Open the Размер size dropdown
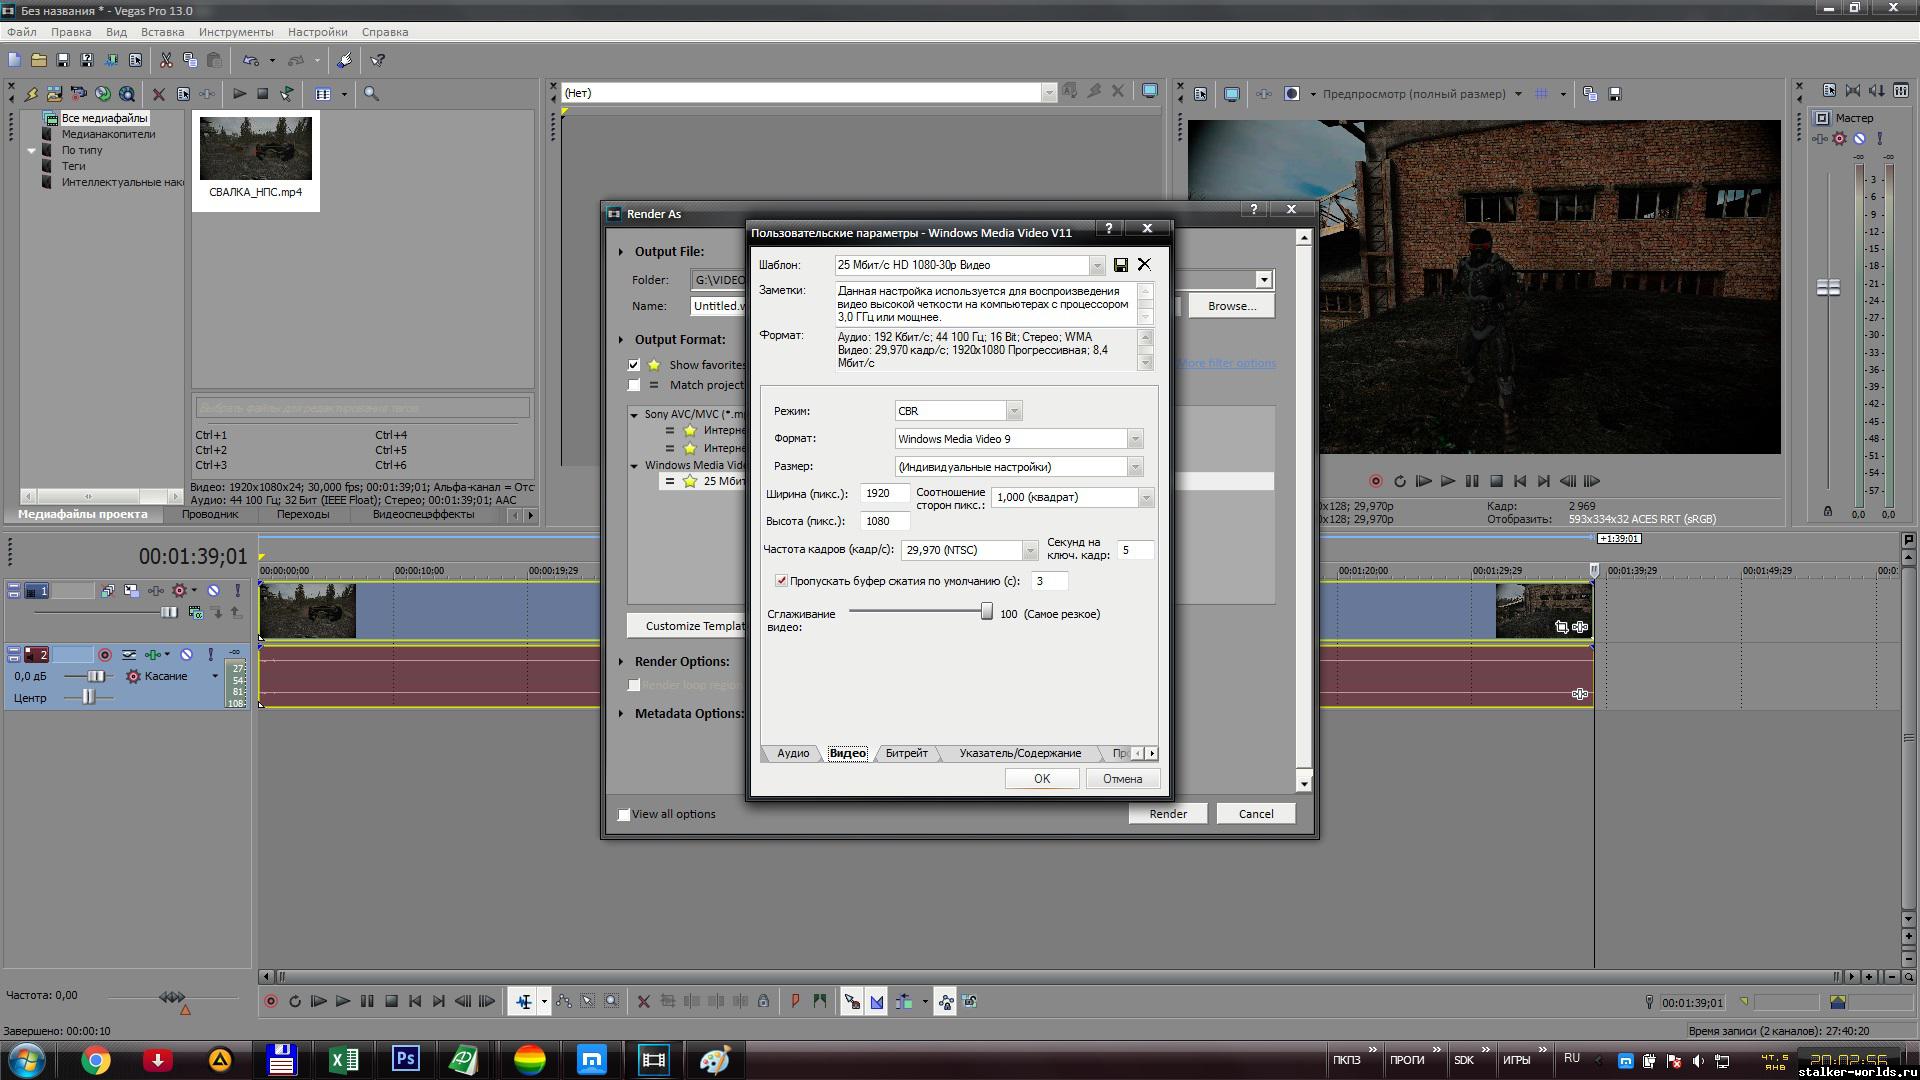1920x1080 pixels. tap(1134, 467)
